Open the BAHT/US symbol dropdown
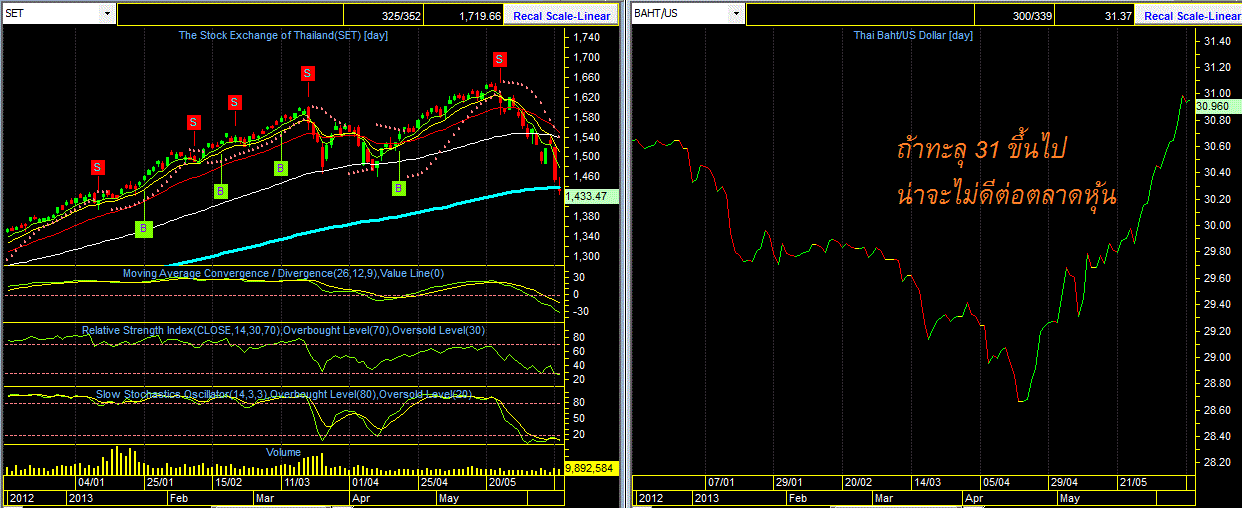This screenshot has width=1242, height=508. 736,15
